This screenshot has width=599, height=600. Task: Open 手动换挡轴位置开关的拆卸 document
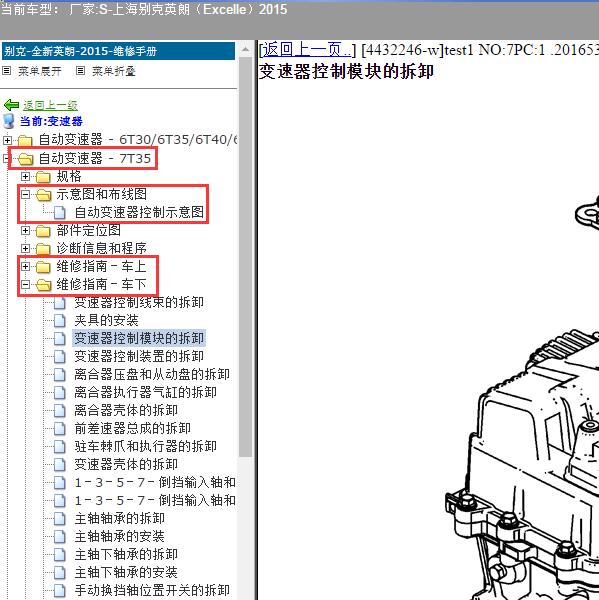pyautogui.click(x=152, y=590)
